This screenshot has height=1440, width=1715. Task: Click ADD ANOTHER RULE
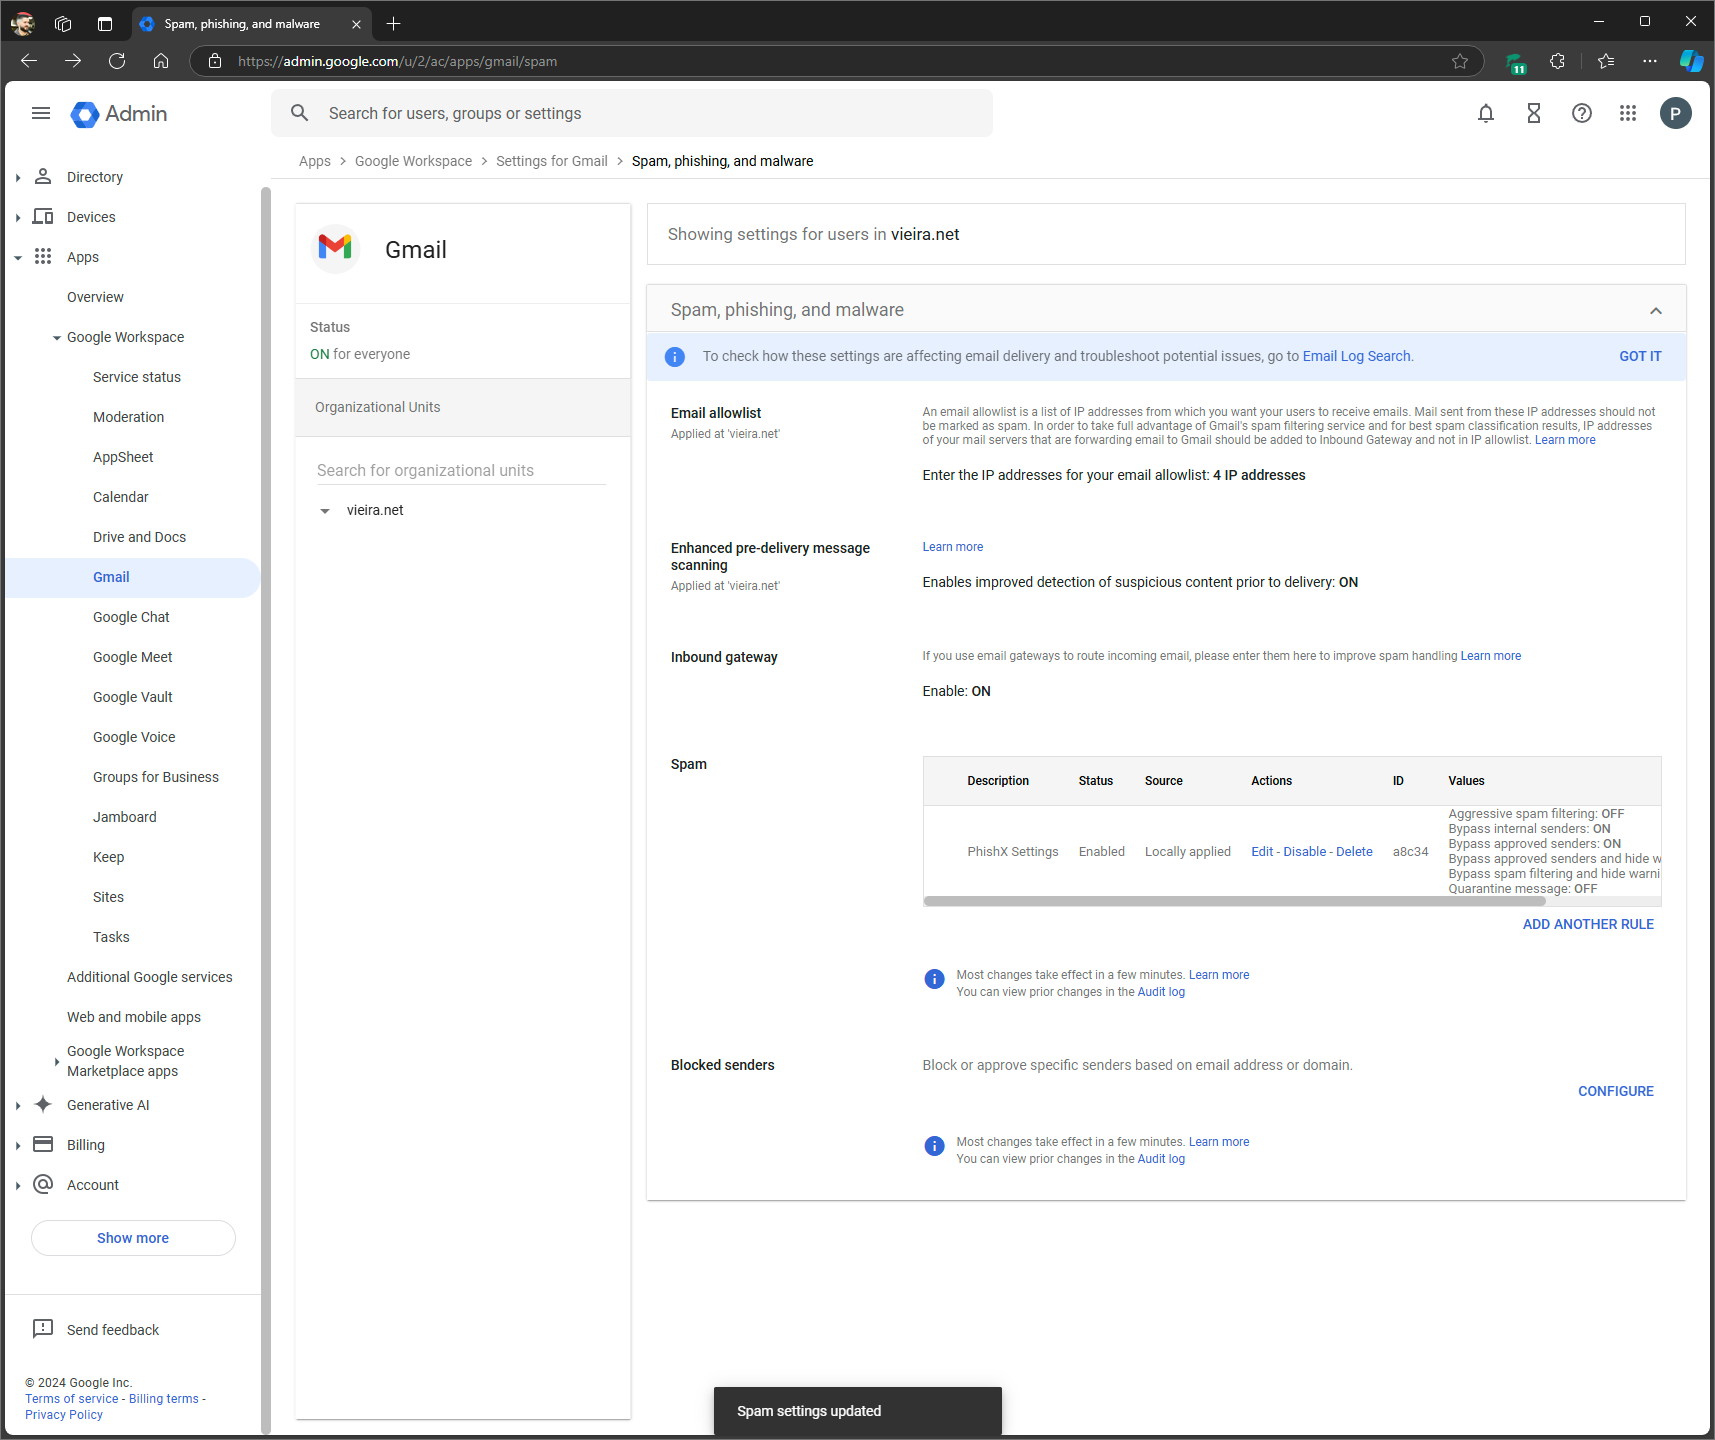click(1588, 924)
